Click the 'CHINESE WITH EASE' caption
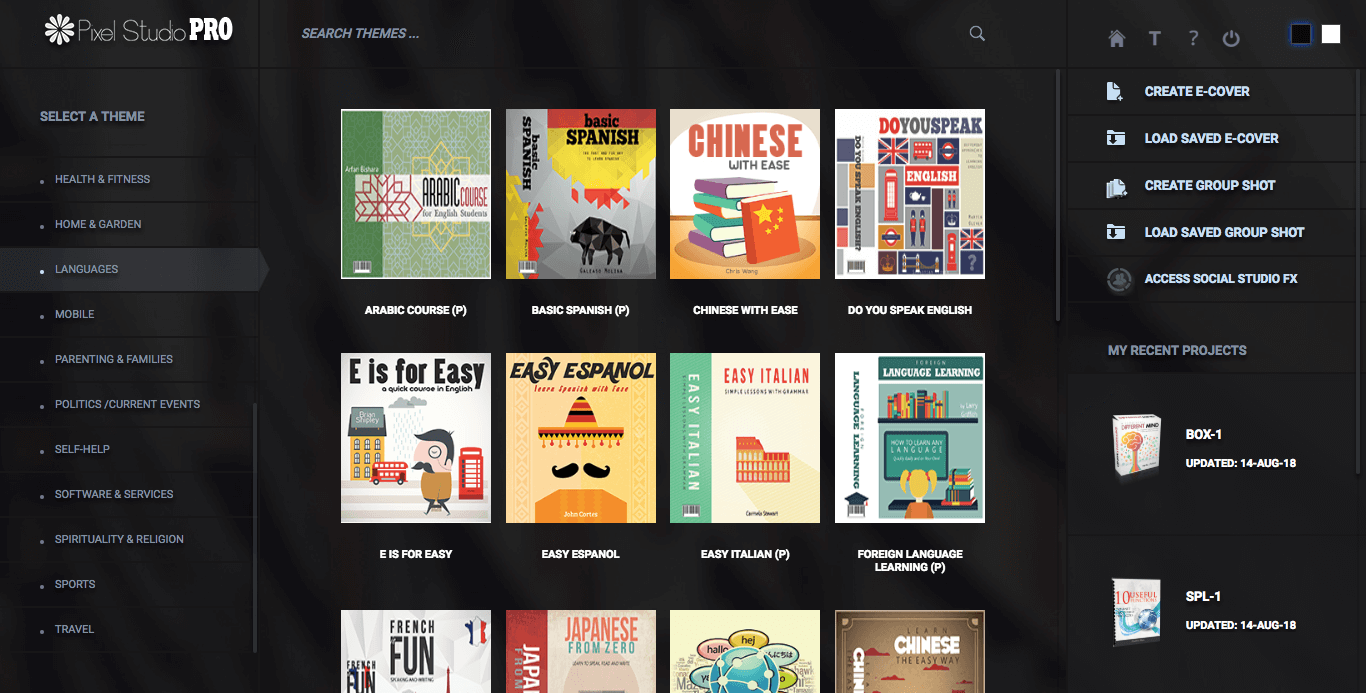 click(x=745, y=310)
